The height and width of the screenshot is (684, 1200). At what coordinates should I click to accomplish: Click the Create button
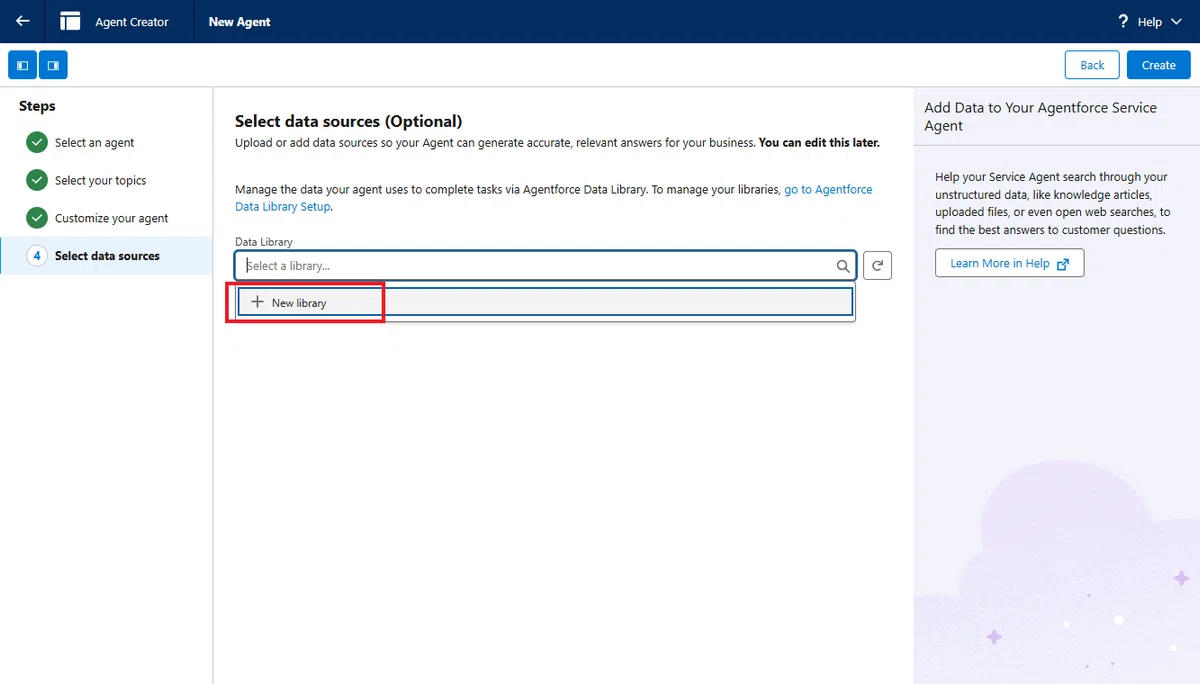[1158, 65]
